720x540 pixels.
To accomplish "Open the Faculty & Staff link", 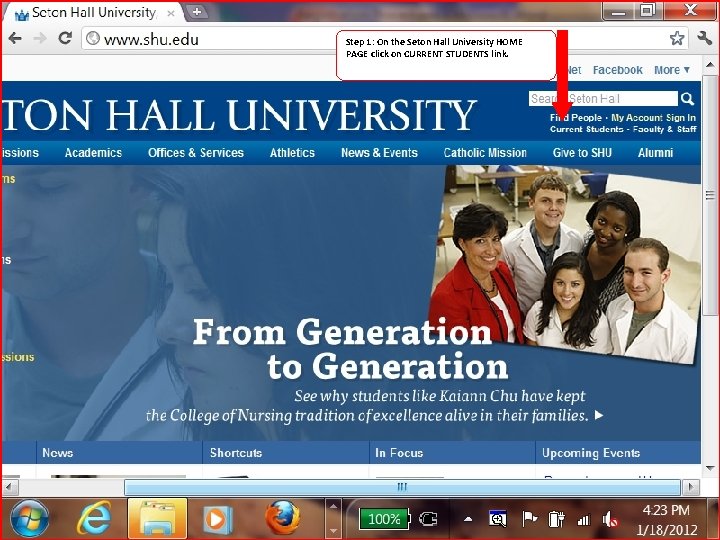I will click(664, 129).
